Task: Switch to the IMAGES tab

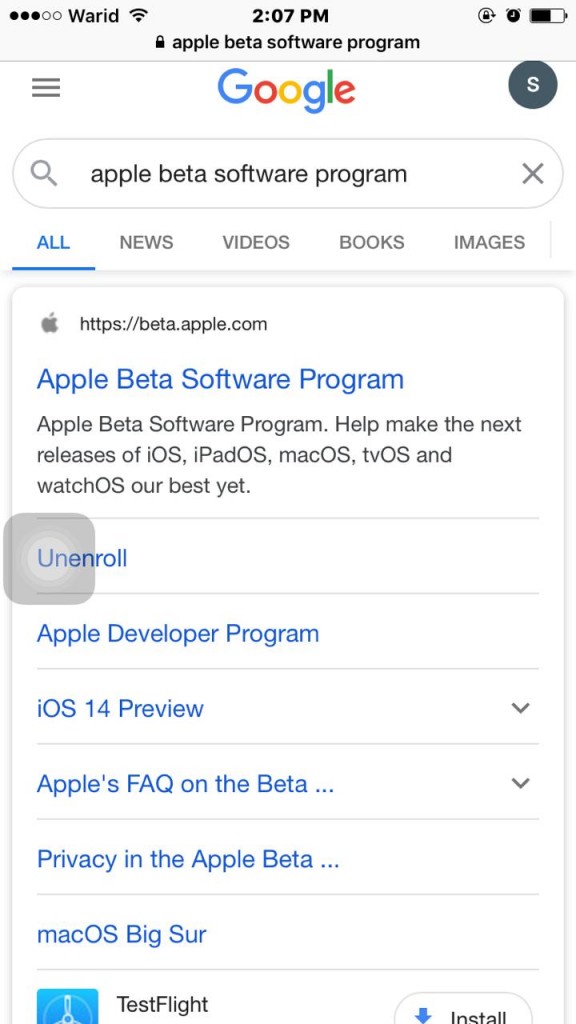Action: click(489, 242)
